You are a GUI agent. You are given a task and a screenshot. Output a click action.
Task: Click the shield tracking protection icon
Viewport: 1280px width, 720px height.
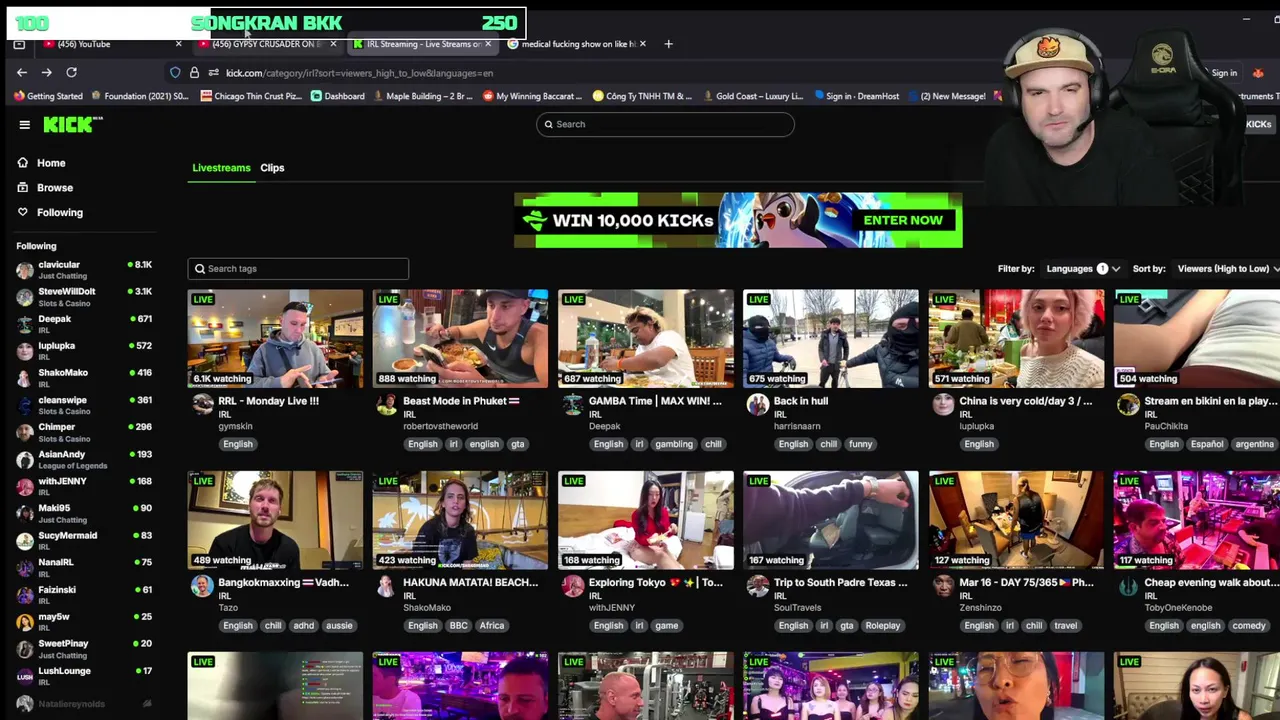(x=175, y=73)
